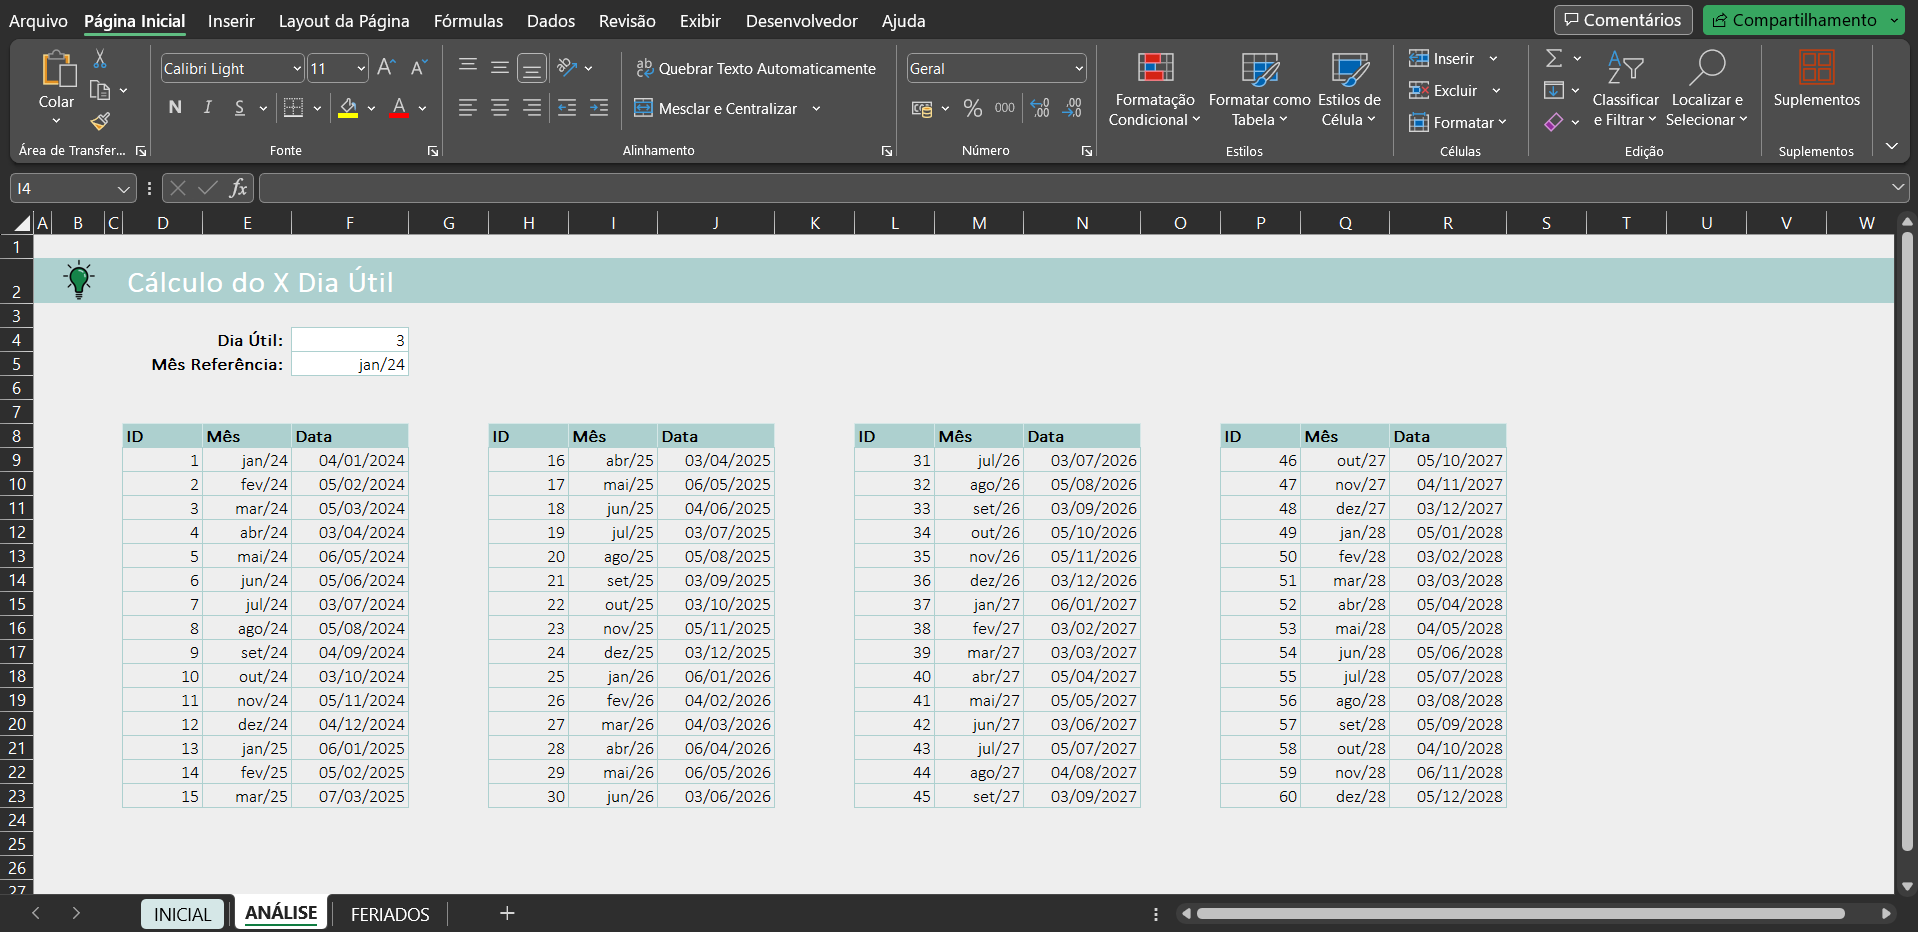Image resolution: width=1918 pixels, height=932 pixels.
Task: Click the Percent Style icon
Action: [972, 108]
